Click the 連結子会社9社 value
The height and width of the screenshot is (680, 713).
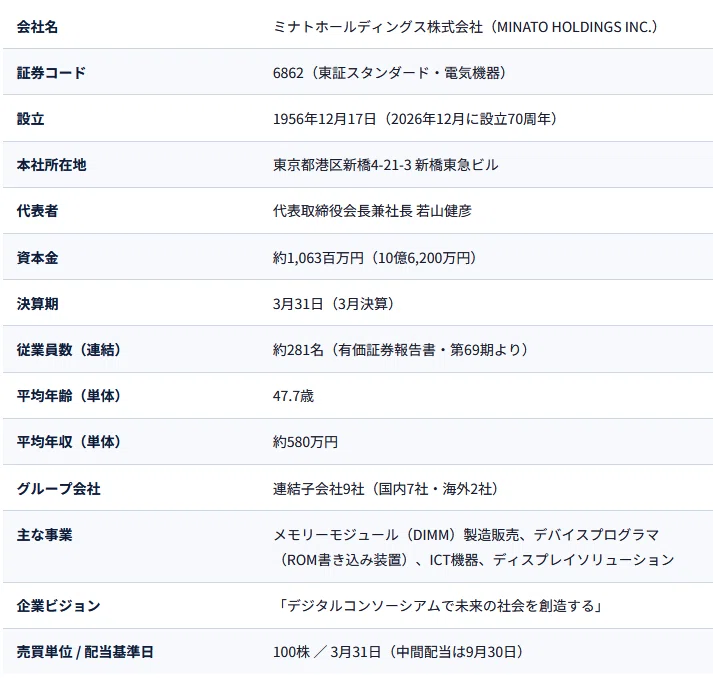[385, 489]
